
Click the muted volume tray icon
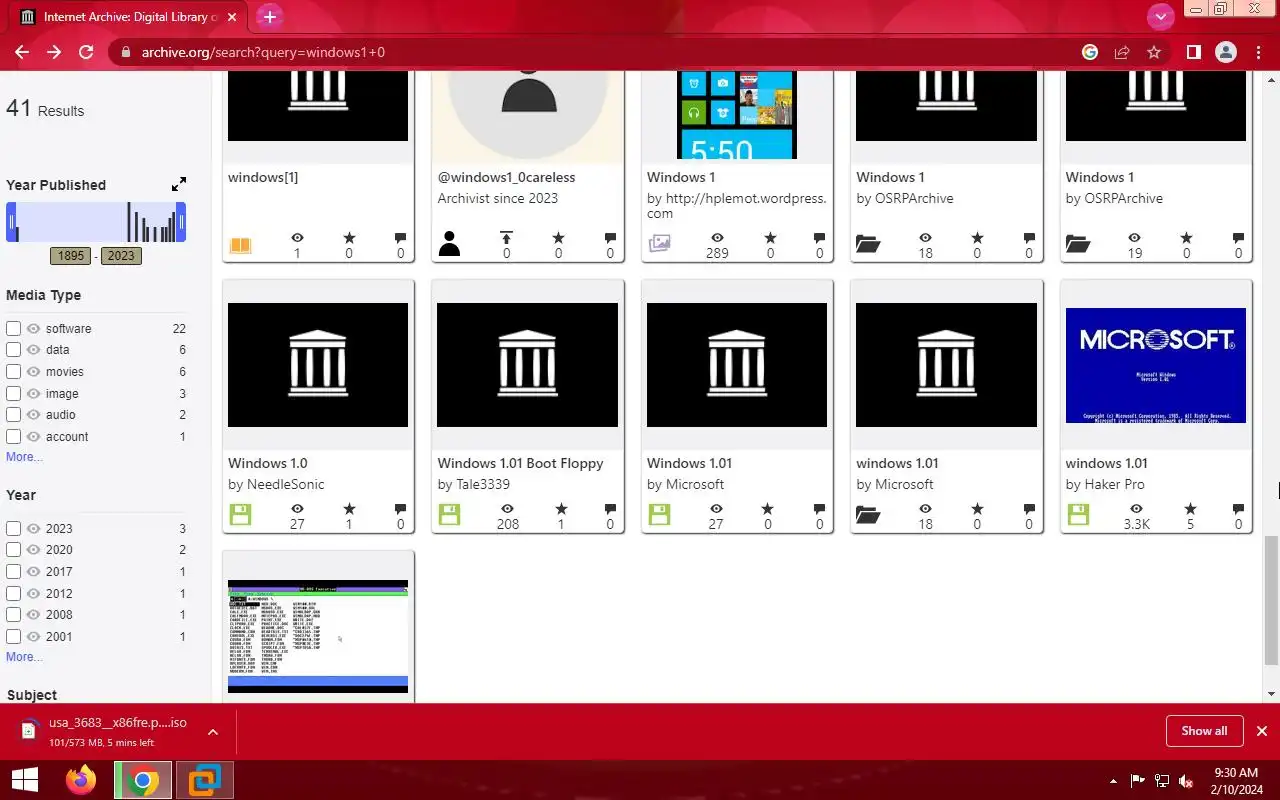click(x=1186, y=781)
